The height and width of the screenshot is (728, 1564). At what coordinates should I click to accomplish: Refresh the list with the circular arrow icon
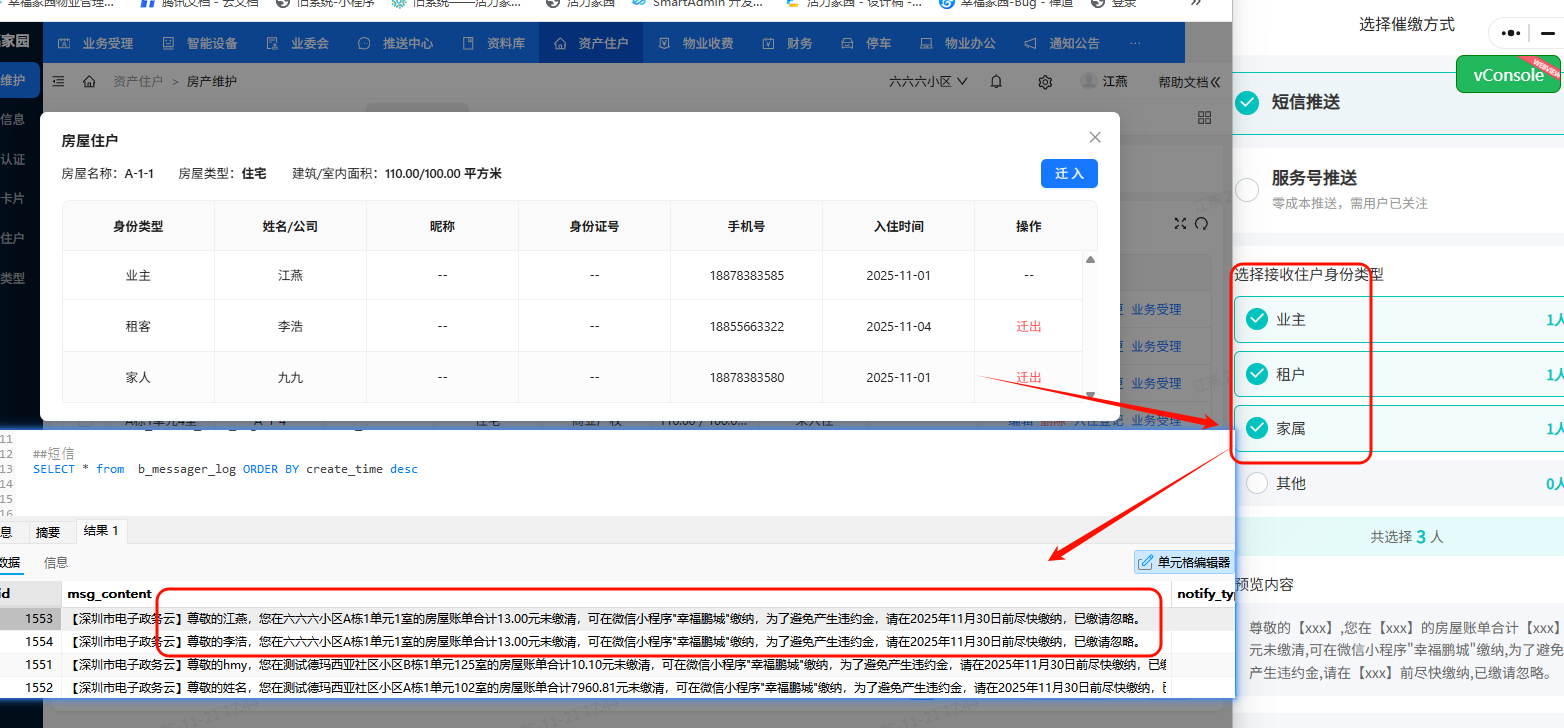(1204, 224)
